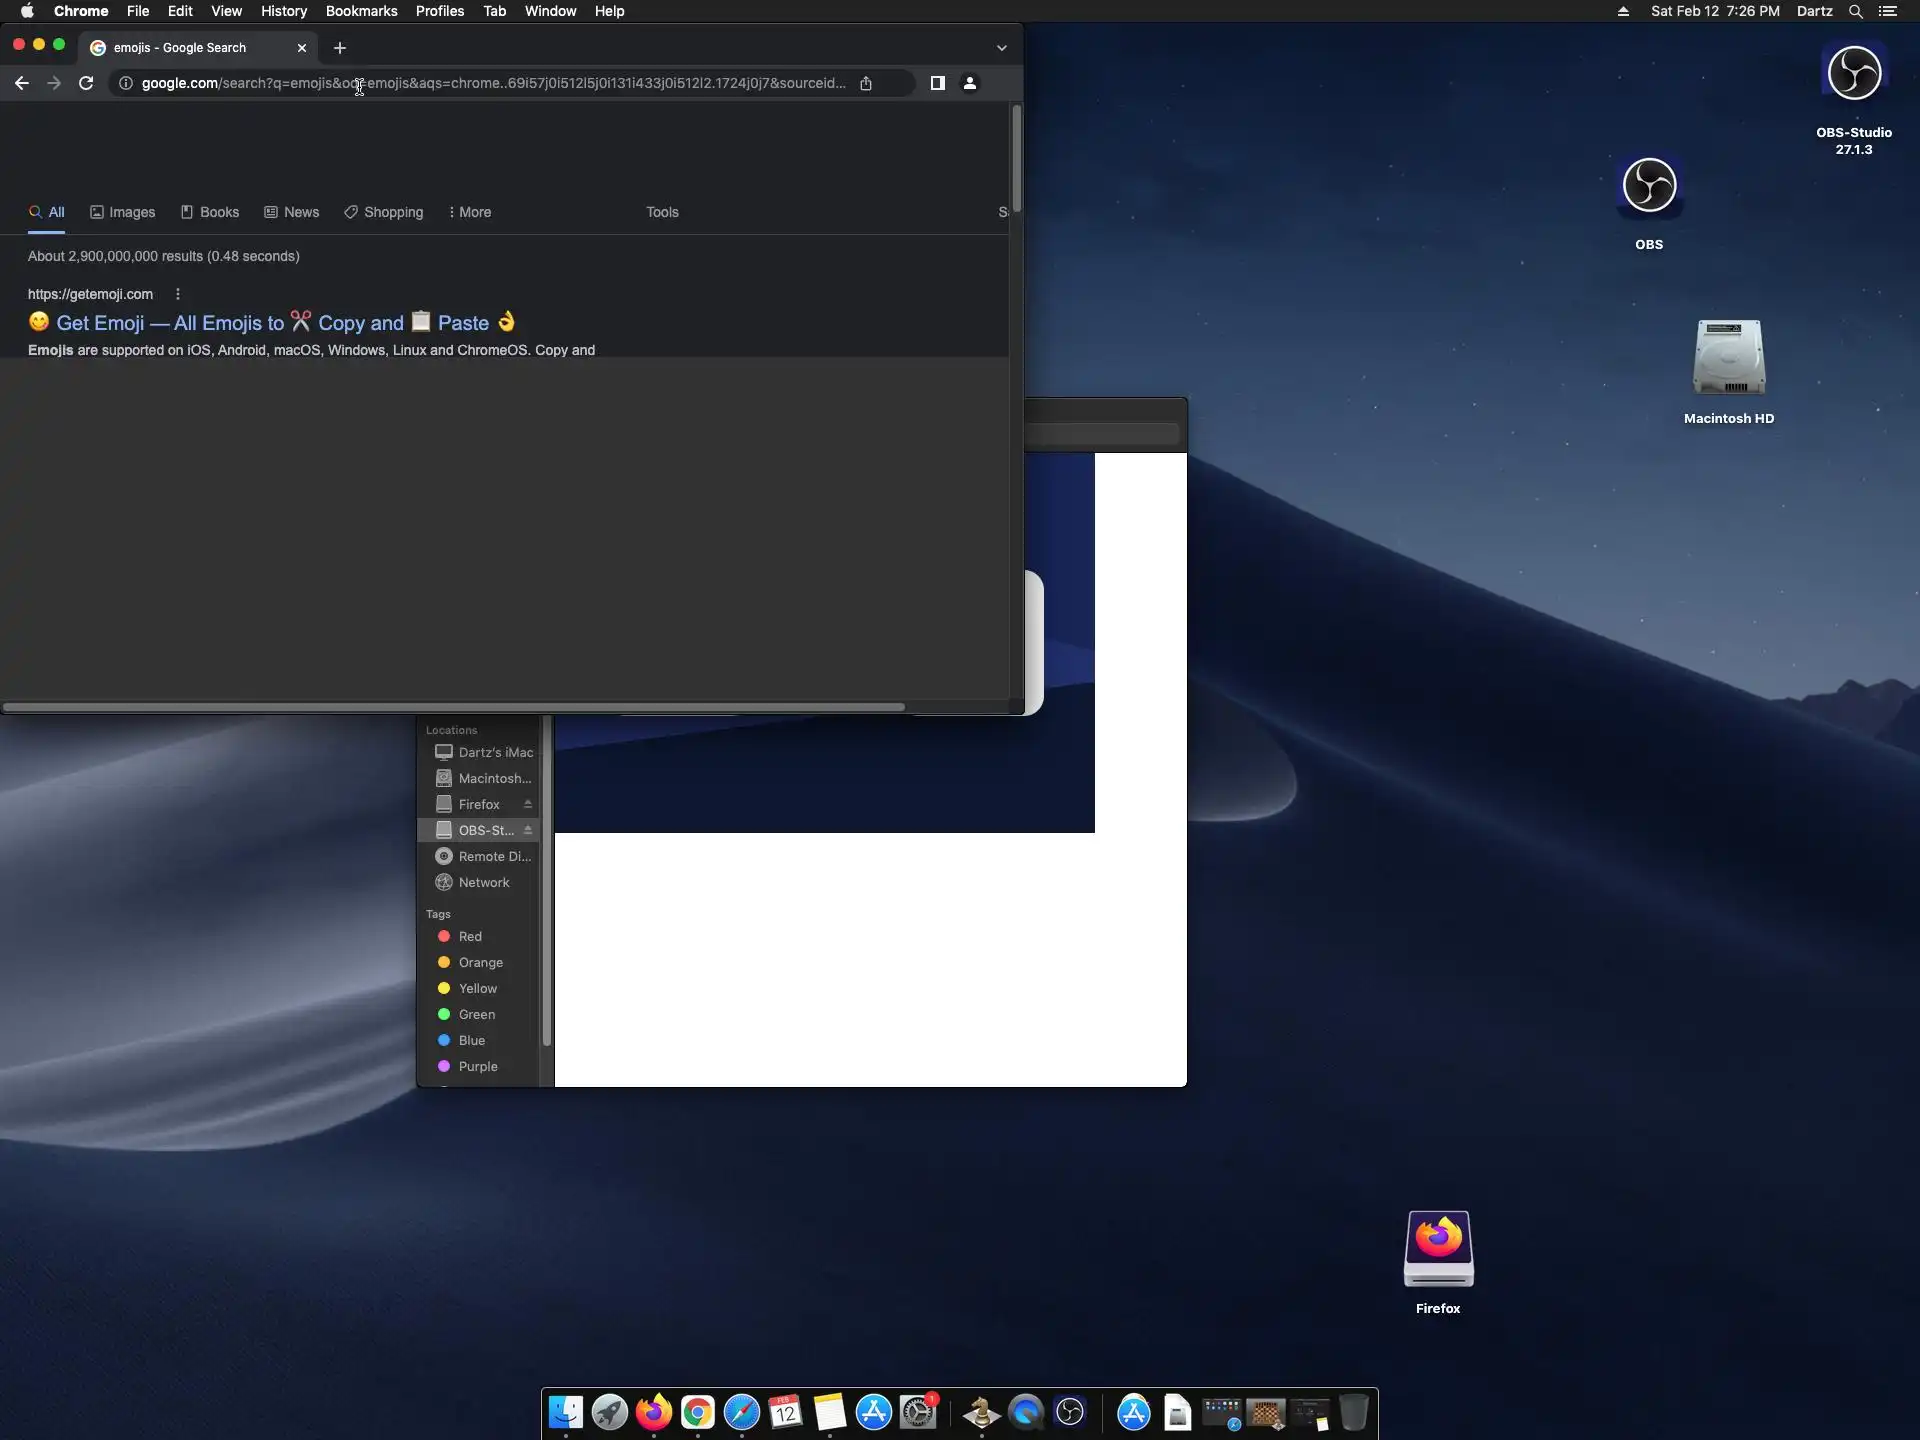This screenshot has height=1440, width=1920.
Task: Eject the Firefox volume in sidebar
Action: 528,804
